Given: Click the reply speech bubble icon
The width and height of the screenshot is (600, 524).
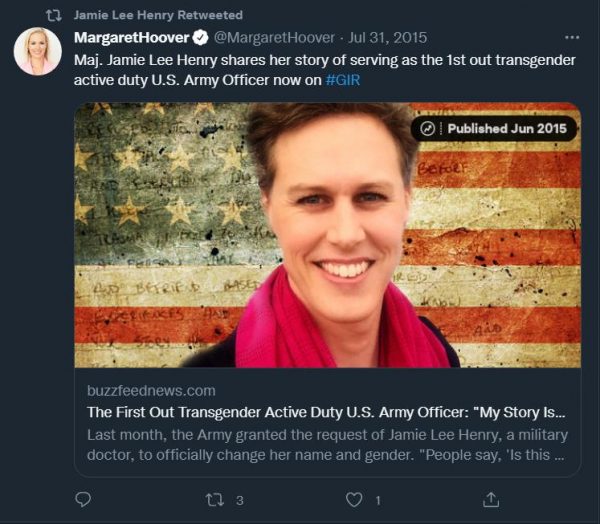Looking at the screenshot, I should (84, 498).
